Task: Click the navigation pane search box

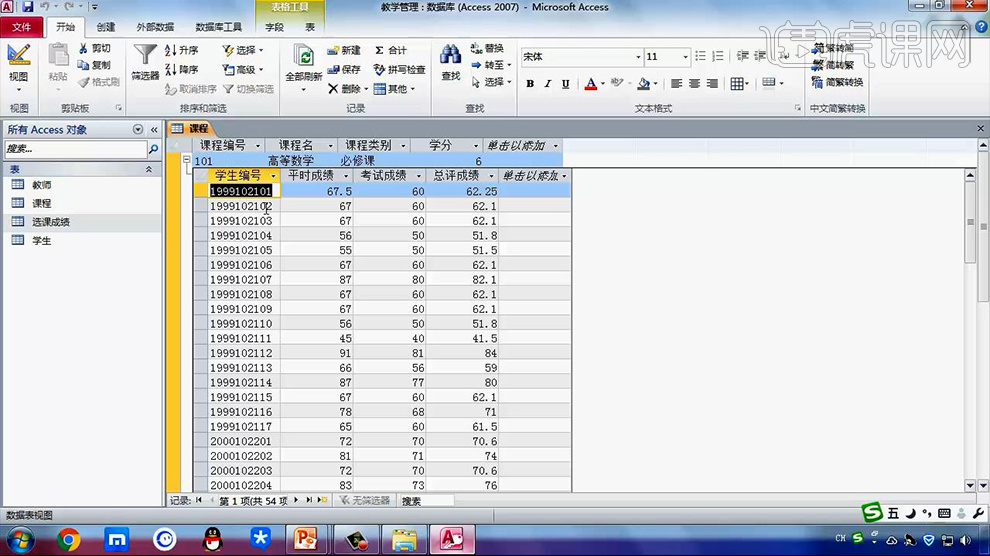Action: click(75, 149)
